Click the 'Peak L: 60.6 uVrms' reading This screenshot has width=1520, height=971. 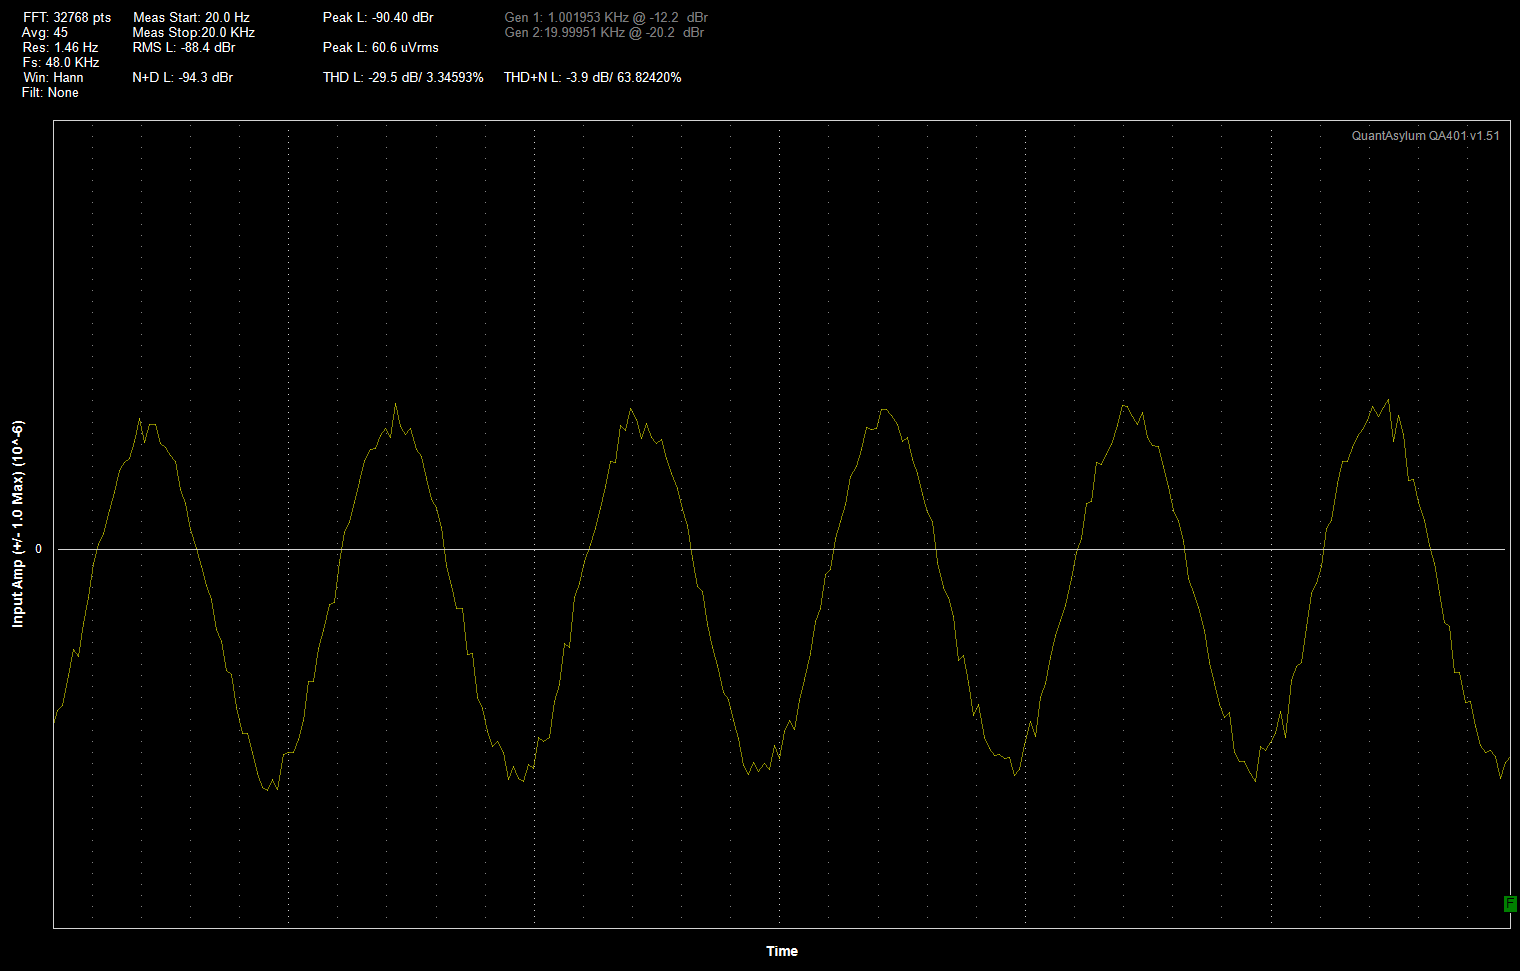coord(381,48)
